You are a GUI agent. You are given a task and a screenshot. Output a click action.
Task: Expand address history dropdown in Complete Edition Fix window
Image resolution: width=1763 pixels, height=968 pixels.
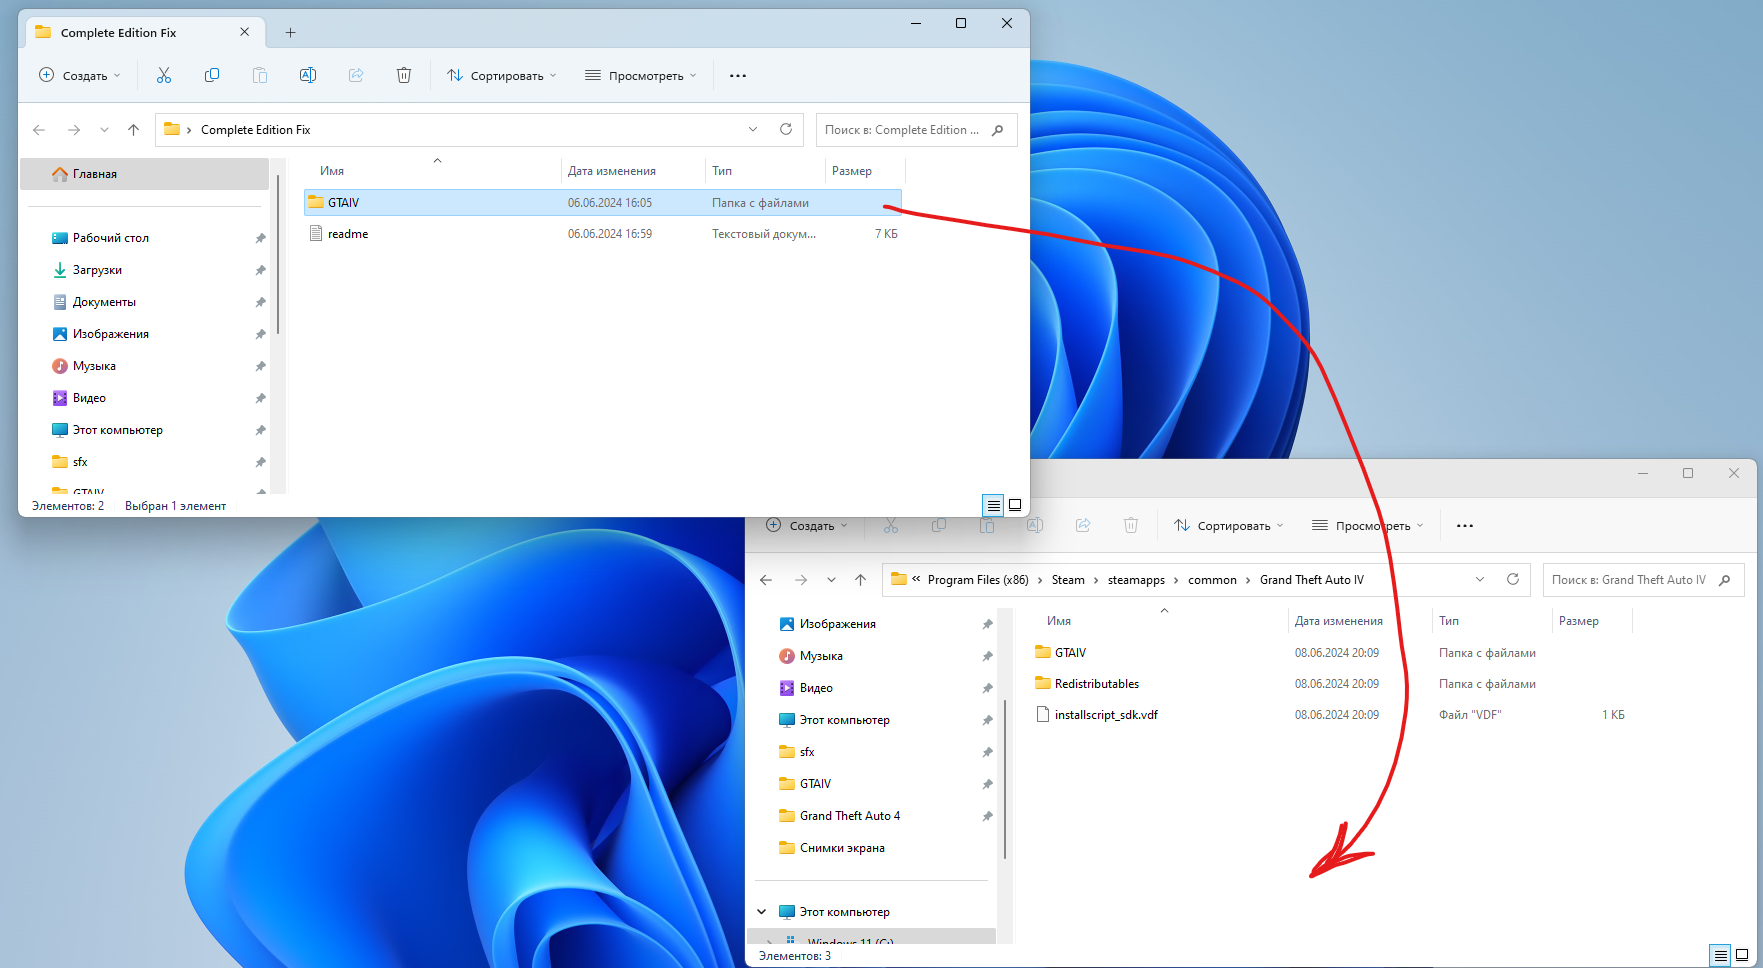(x=753, y=130)
